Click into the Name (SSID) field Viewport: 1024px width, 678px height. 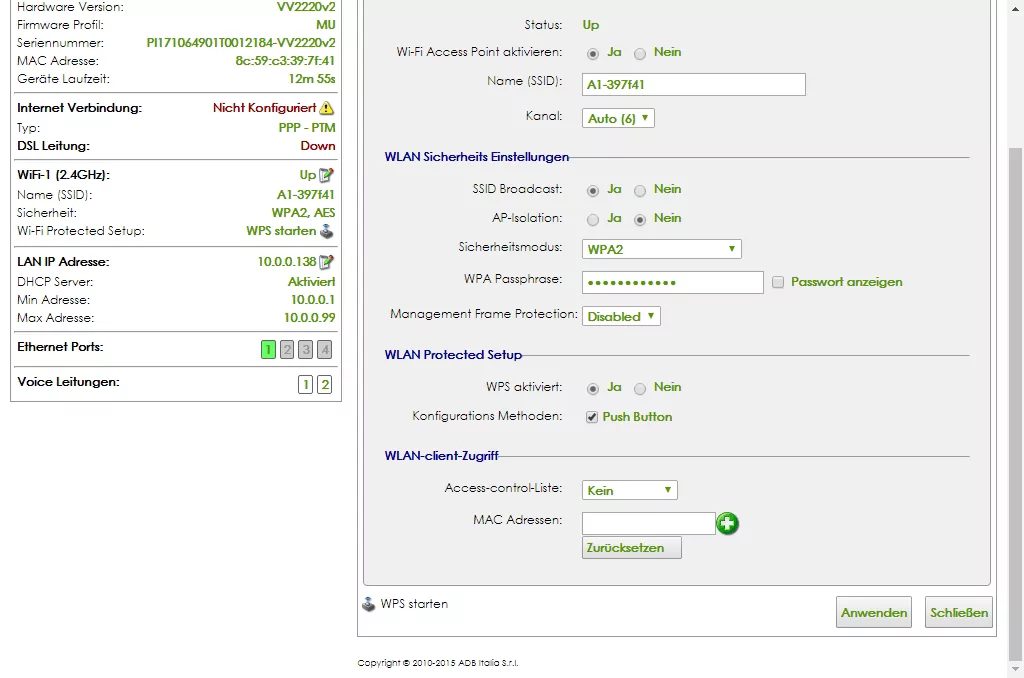click(693, 84)
